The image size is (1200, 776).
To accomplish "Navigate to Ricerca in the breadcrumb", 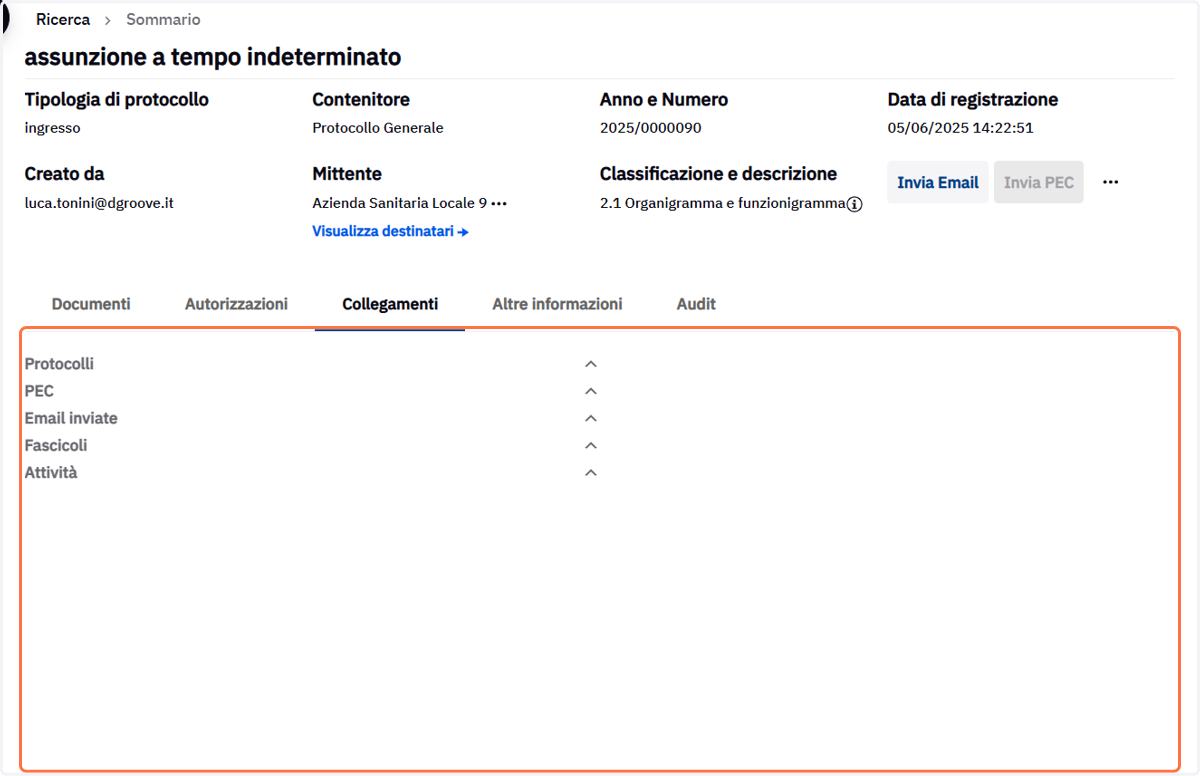I will tap(63, 20).
